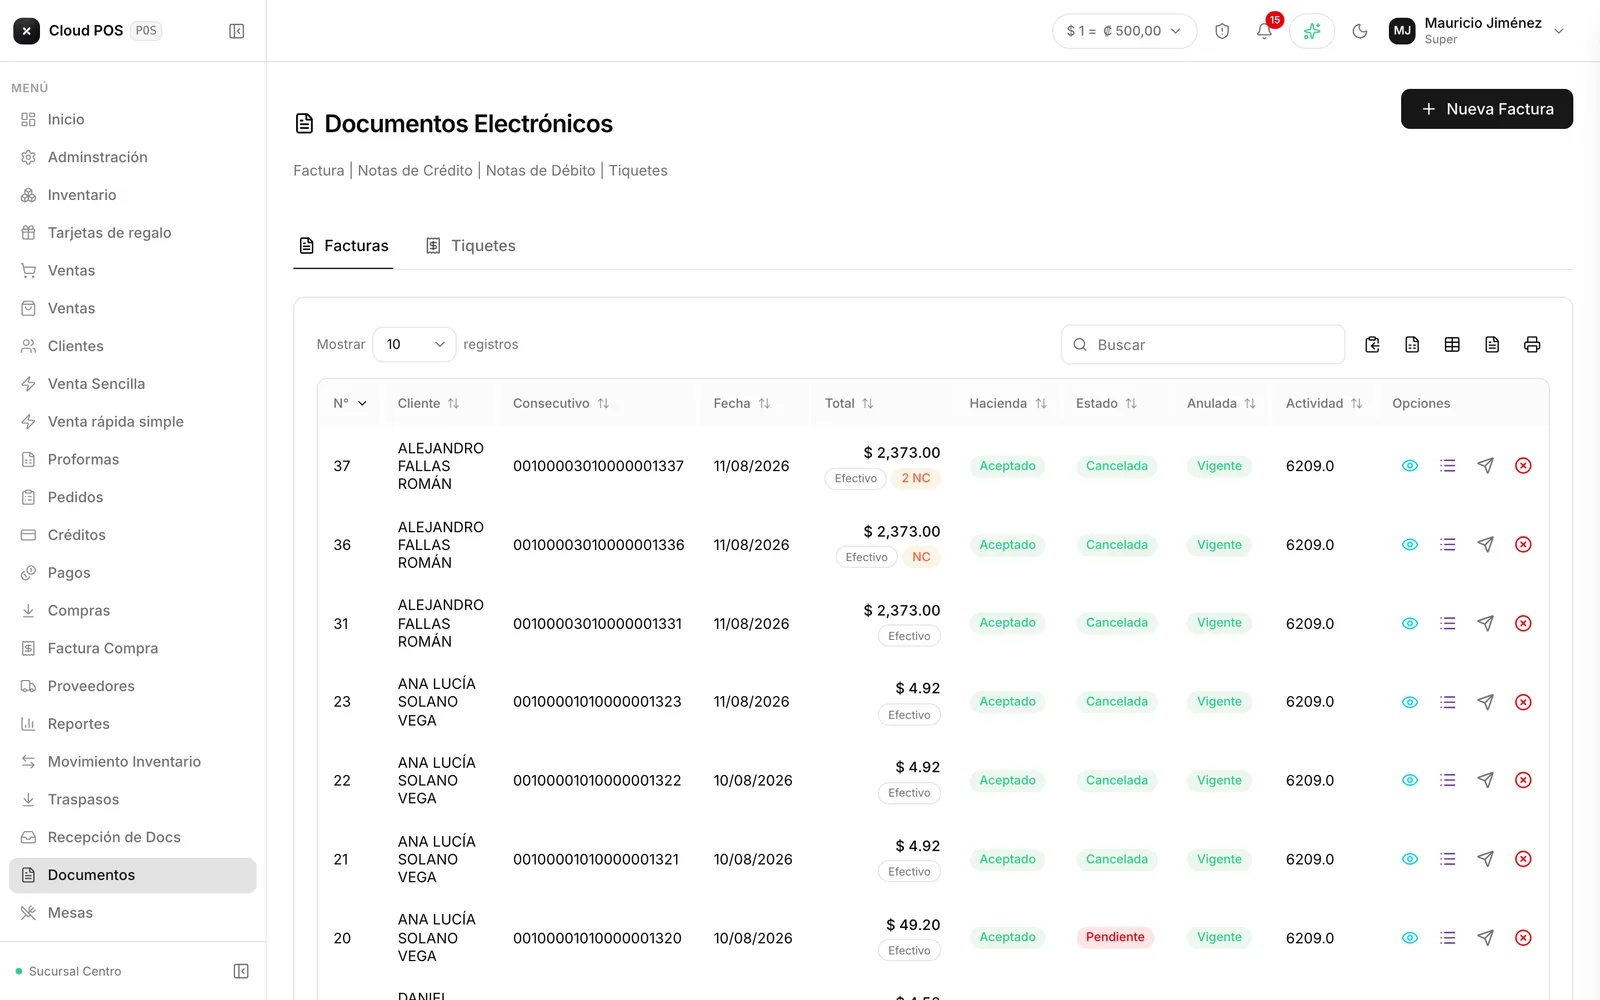This screenshot has width=1600, height=1000.
Task: Open the details list icon for invoice 37
Action: click(x=1448, y=466)
